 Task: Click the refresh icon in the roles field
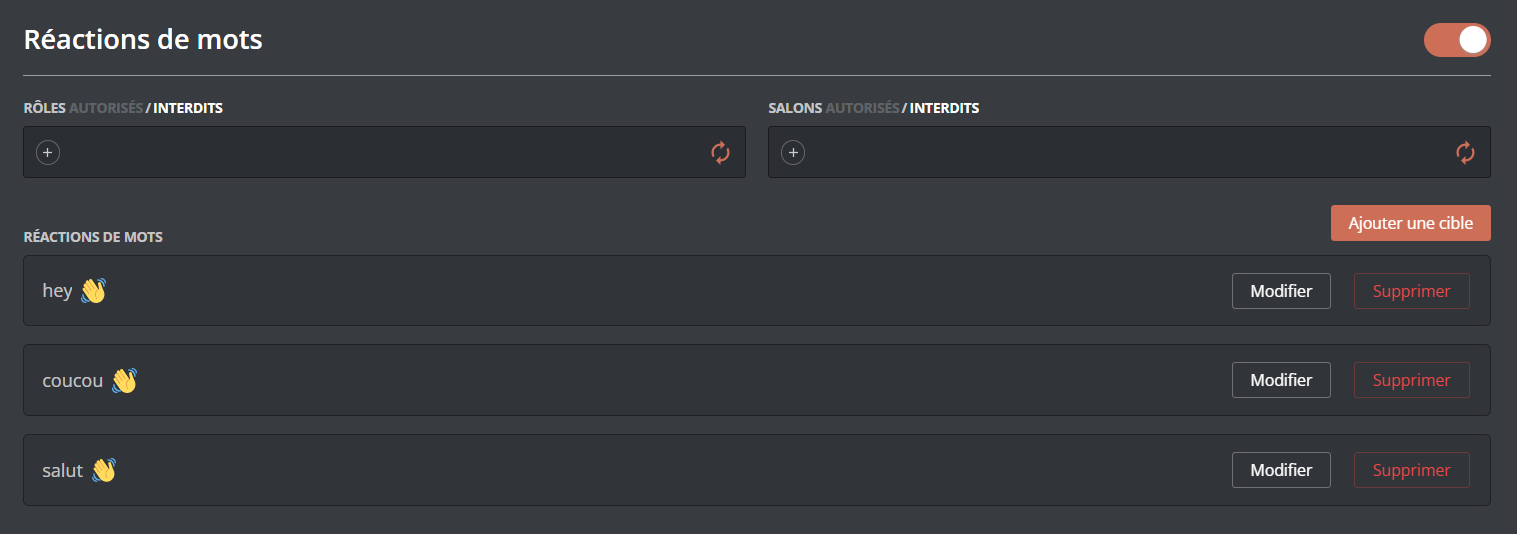[720, 152]
